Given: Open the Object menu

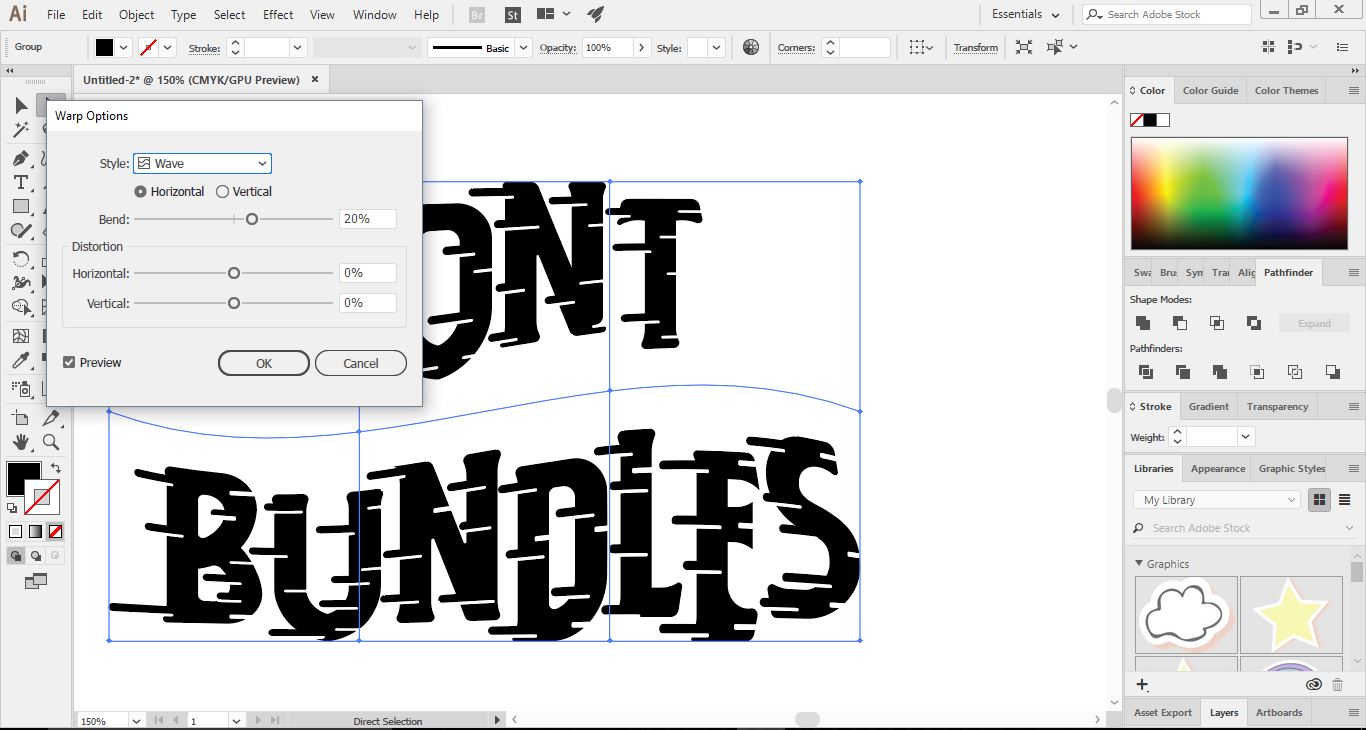Looking at the screenshot, I should 136,15.
